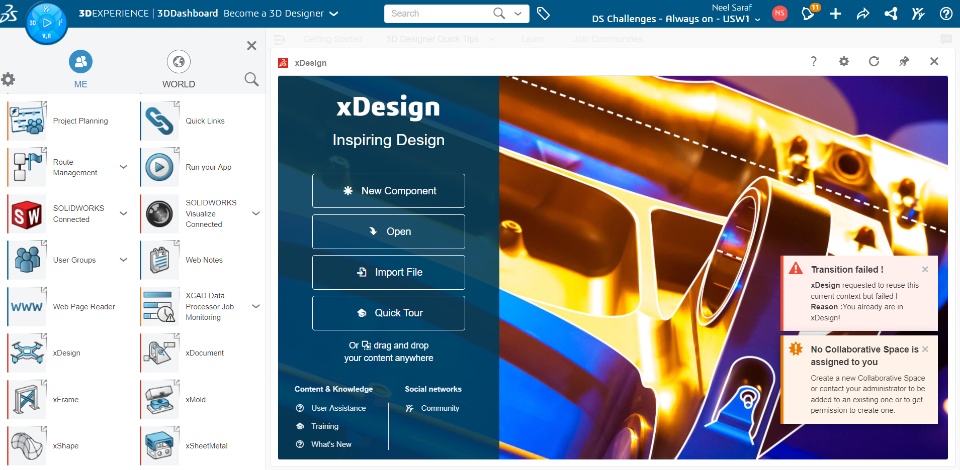Open the tag icon beside search
Screen dimensions: 960x470
click(543, 13)
